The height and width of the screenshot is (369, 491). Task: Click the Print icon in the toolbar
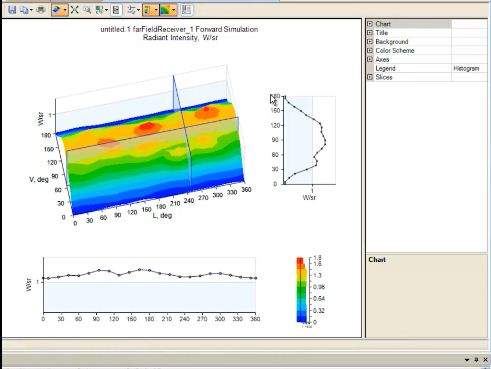click(41, 10)
